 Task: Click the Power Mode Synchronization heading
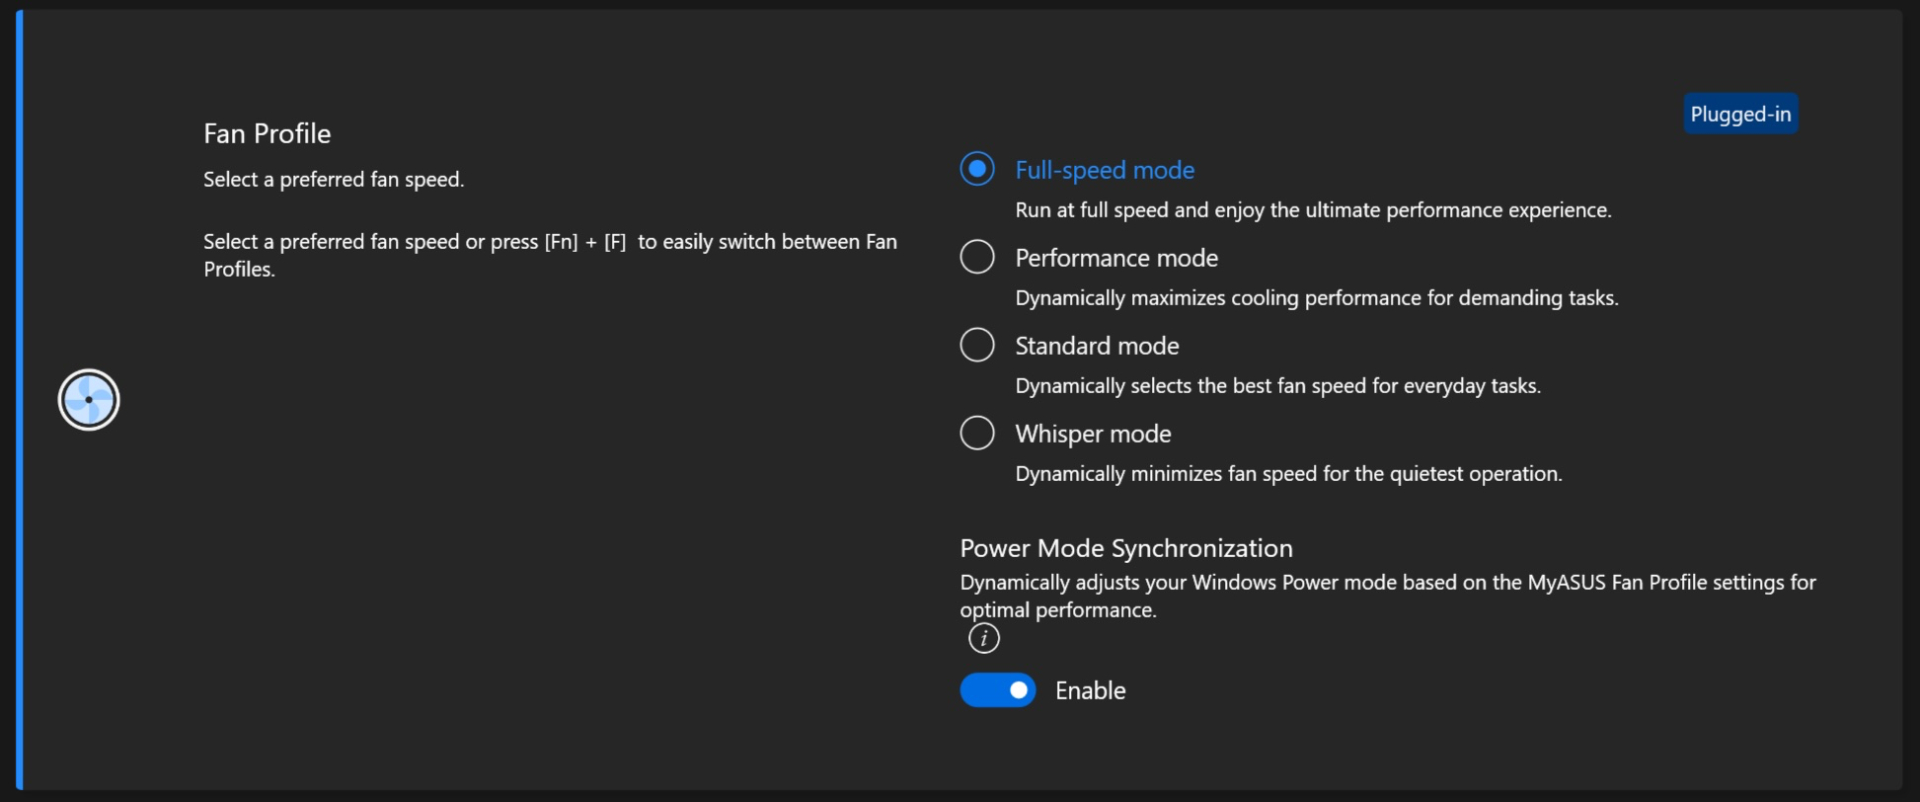[1126, 548]
